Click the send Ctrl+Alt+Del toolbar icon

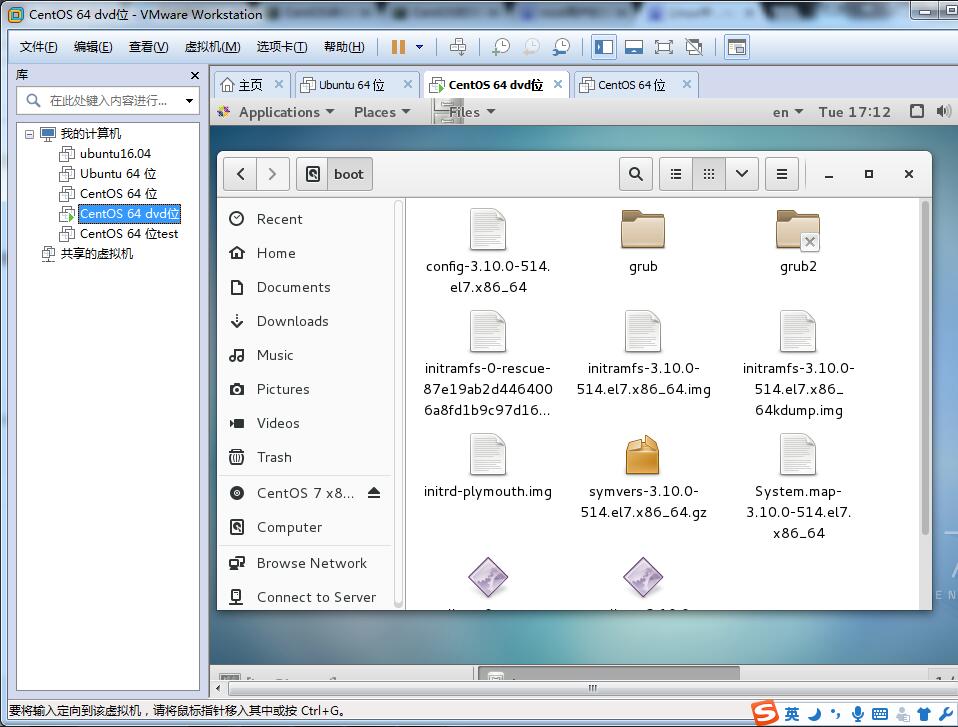click(458, 47)
